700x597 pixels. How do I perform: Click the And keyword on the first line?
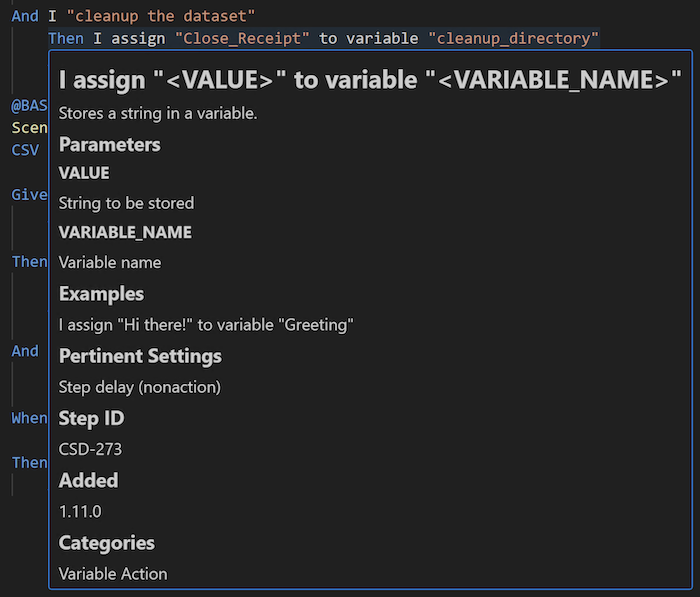pyautogui.click(x=25, y=16)
